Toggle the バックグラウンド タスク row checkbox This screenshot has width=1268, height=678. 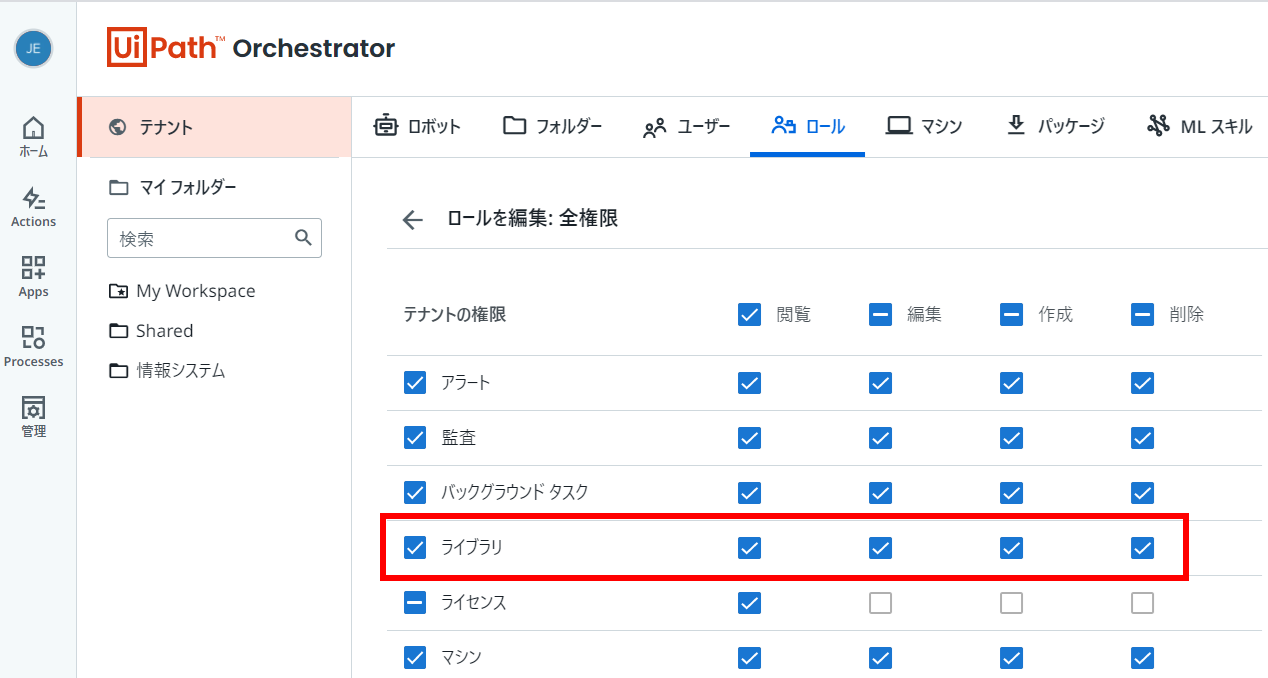(x=415, y=493)
